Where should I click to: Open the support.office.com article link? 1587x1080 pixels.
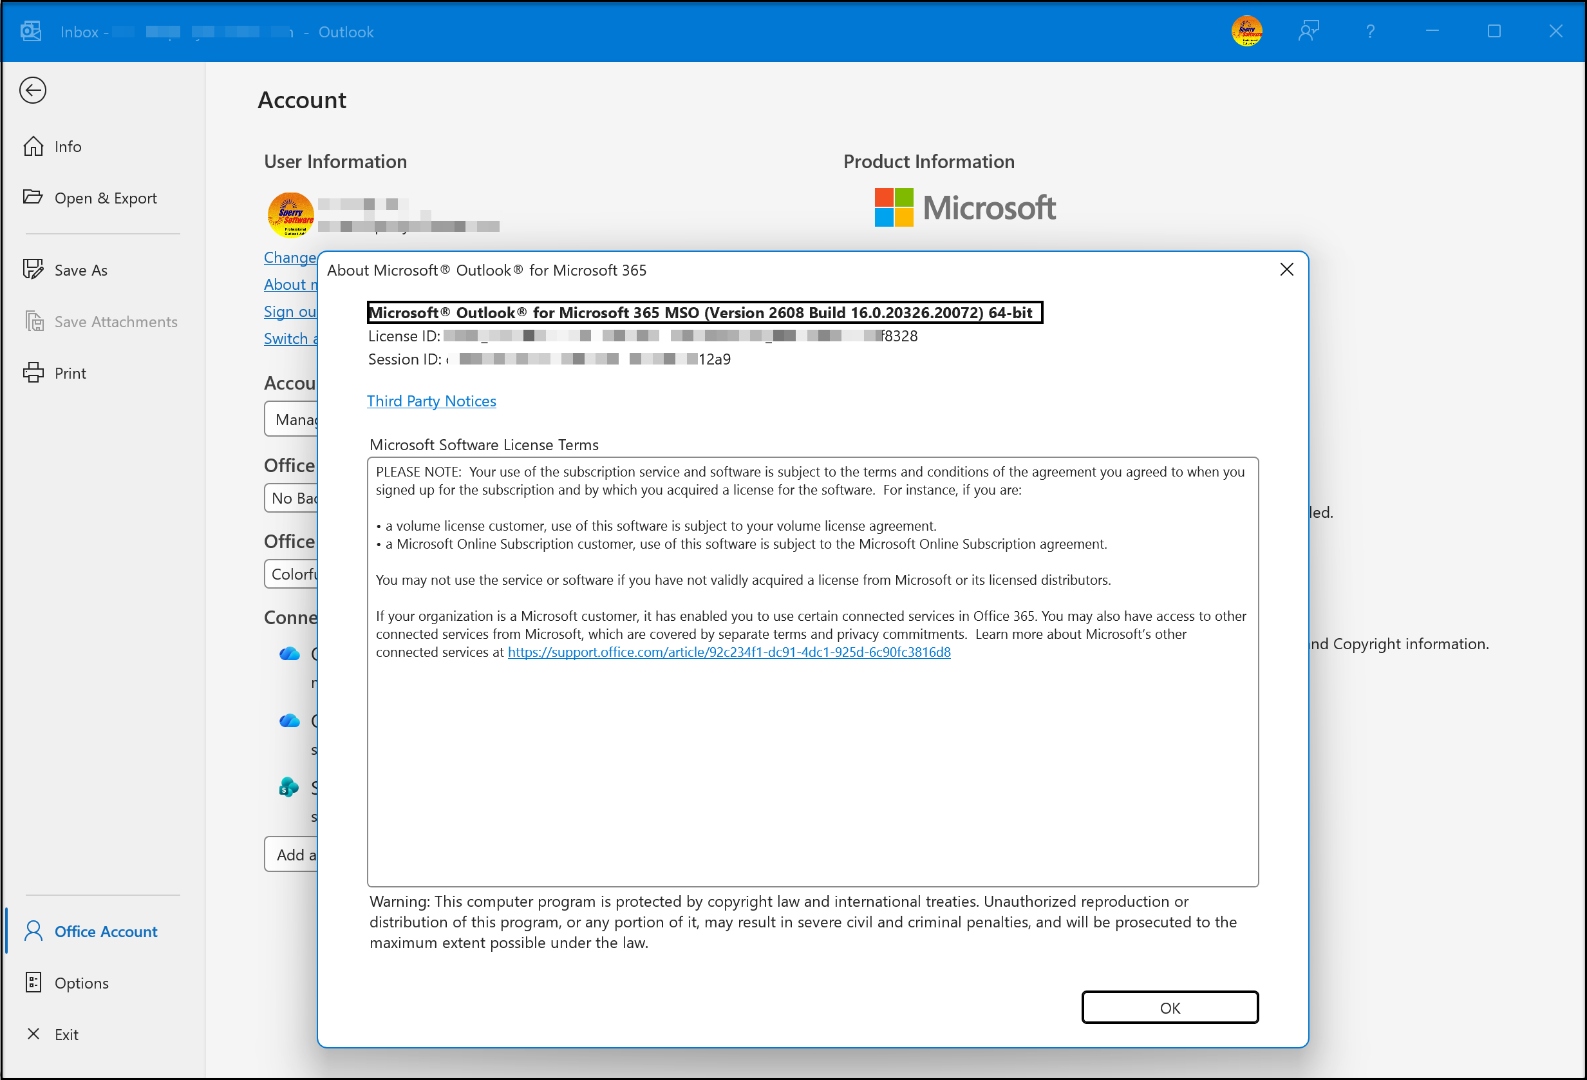click(729, 652)
